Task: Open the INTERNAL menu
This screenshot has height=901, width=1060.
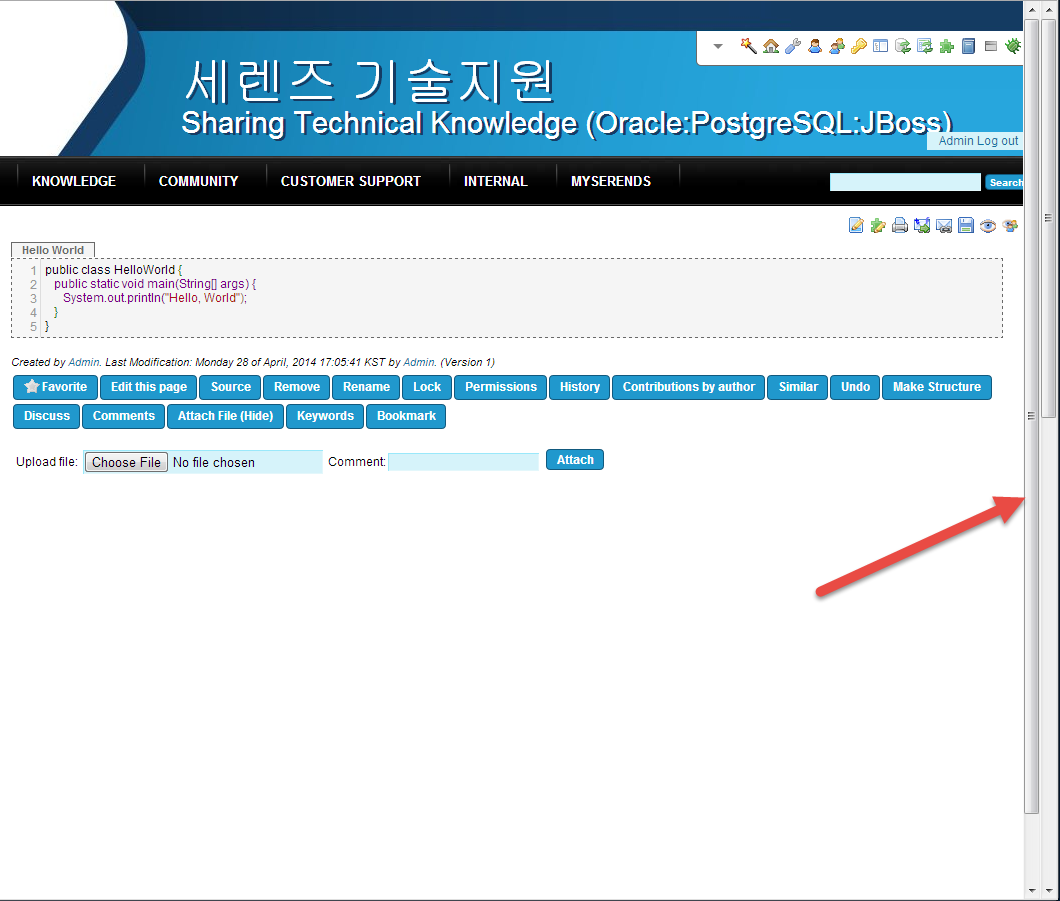Action: (495, 181)
